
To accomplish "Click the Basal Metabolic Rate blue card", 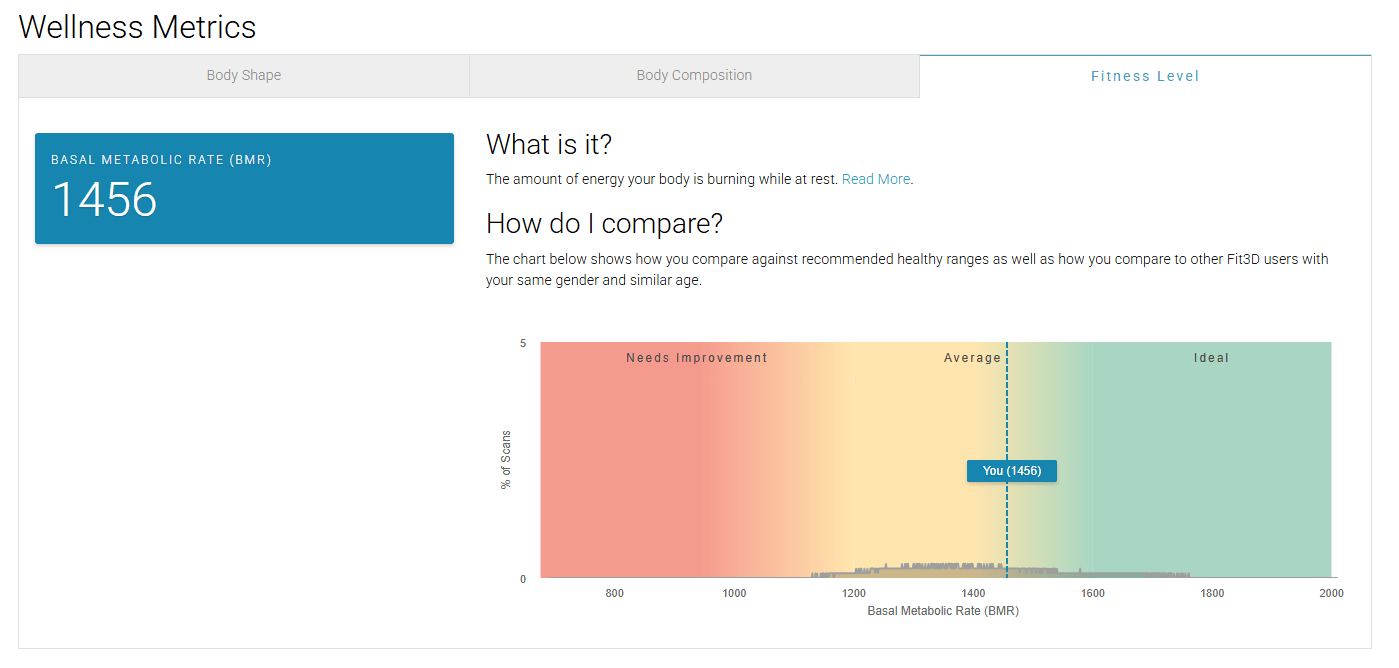I will (x=244, y=188).
